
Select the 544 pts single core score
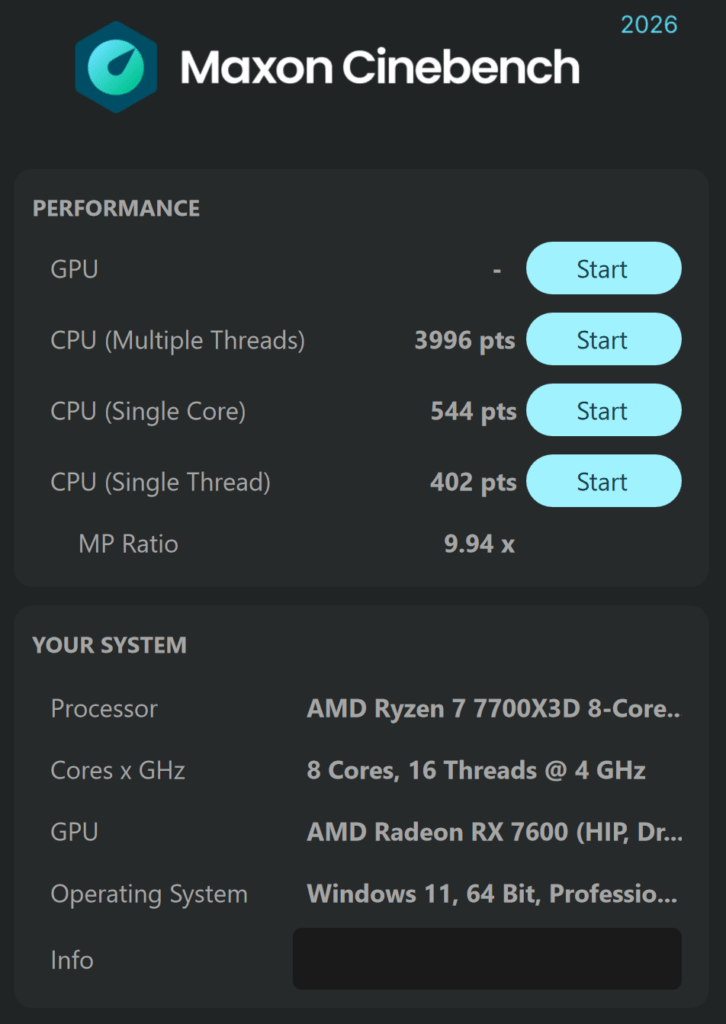click(473, 411)
